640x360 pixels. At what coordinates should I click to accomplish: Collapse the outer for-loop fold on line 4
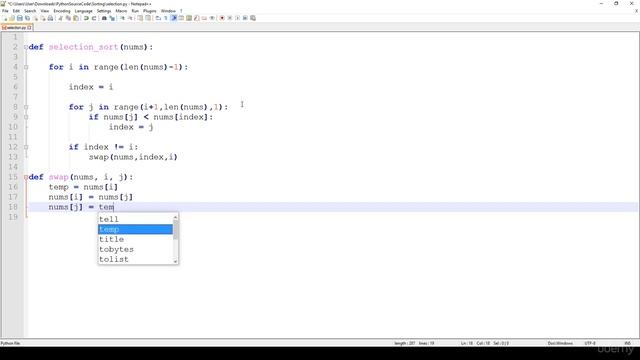pyautogui.click(x=26, y=67)
